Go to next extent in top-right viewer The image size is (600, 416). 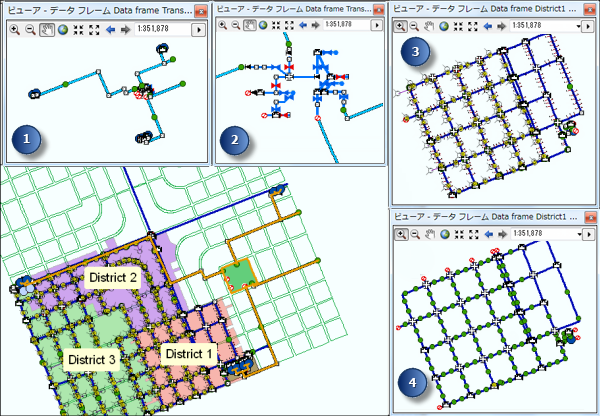coord(501,26)
